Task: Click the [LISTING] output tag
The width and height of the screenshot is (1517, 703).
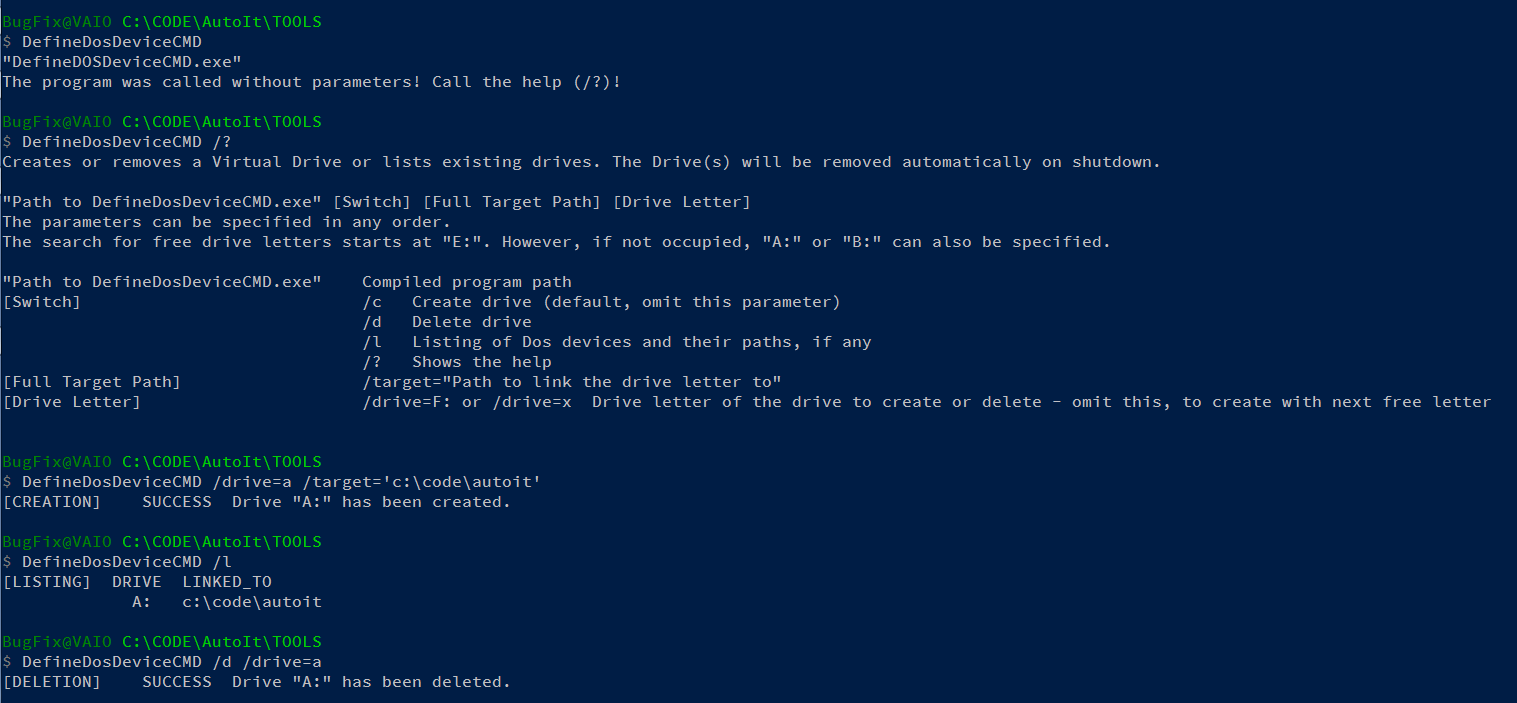Action: coord(47,582)
